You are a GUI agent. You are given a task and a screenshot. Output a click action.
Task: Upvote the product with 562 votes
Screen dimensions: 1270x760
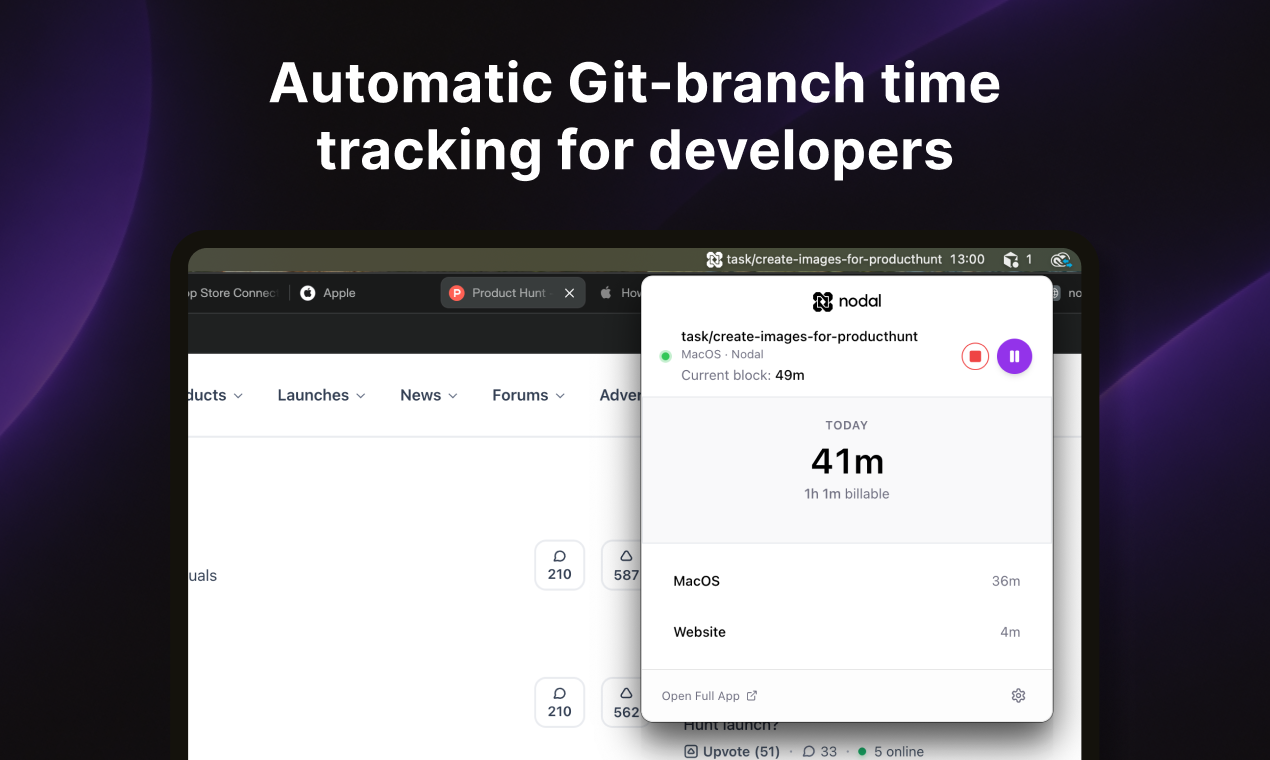pyautogui.click(x=621, y=702)
